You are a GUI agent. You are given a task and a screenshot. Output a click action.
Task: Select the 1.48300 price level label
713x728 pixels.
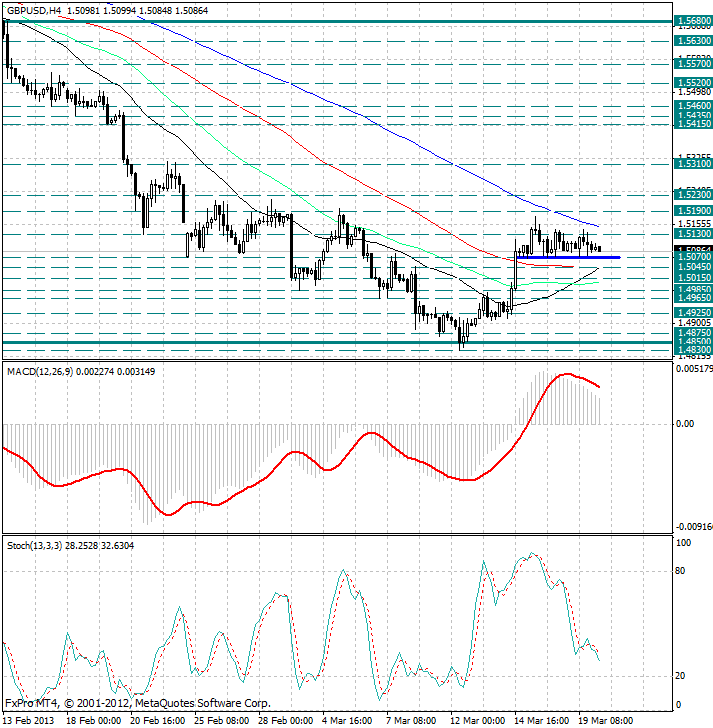tap(693, 350)
